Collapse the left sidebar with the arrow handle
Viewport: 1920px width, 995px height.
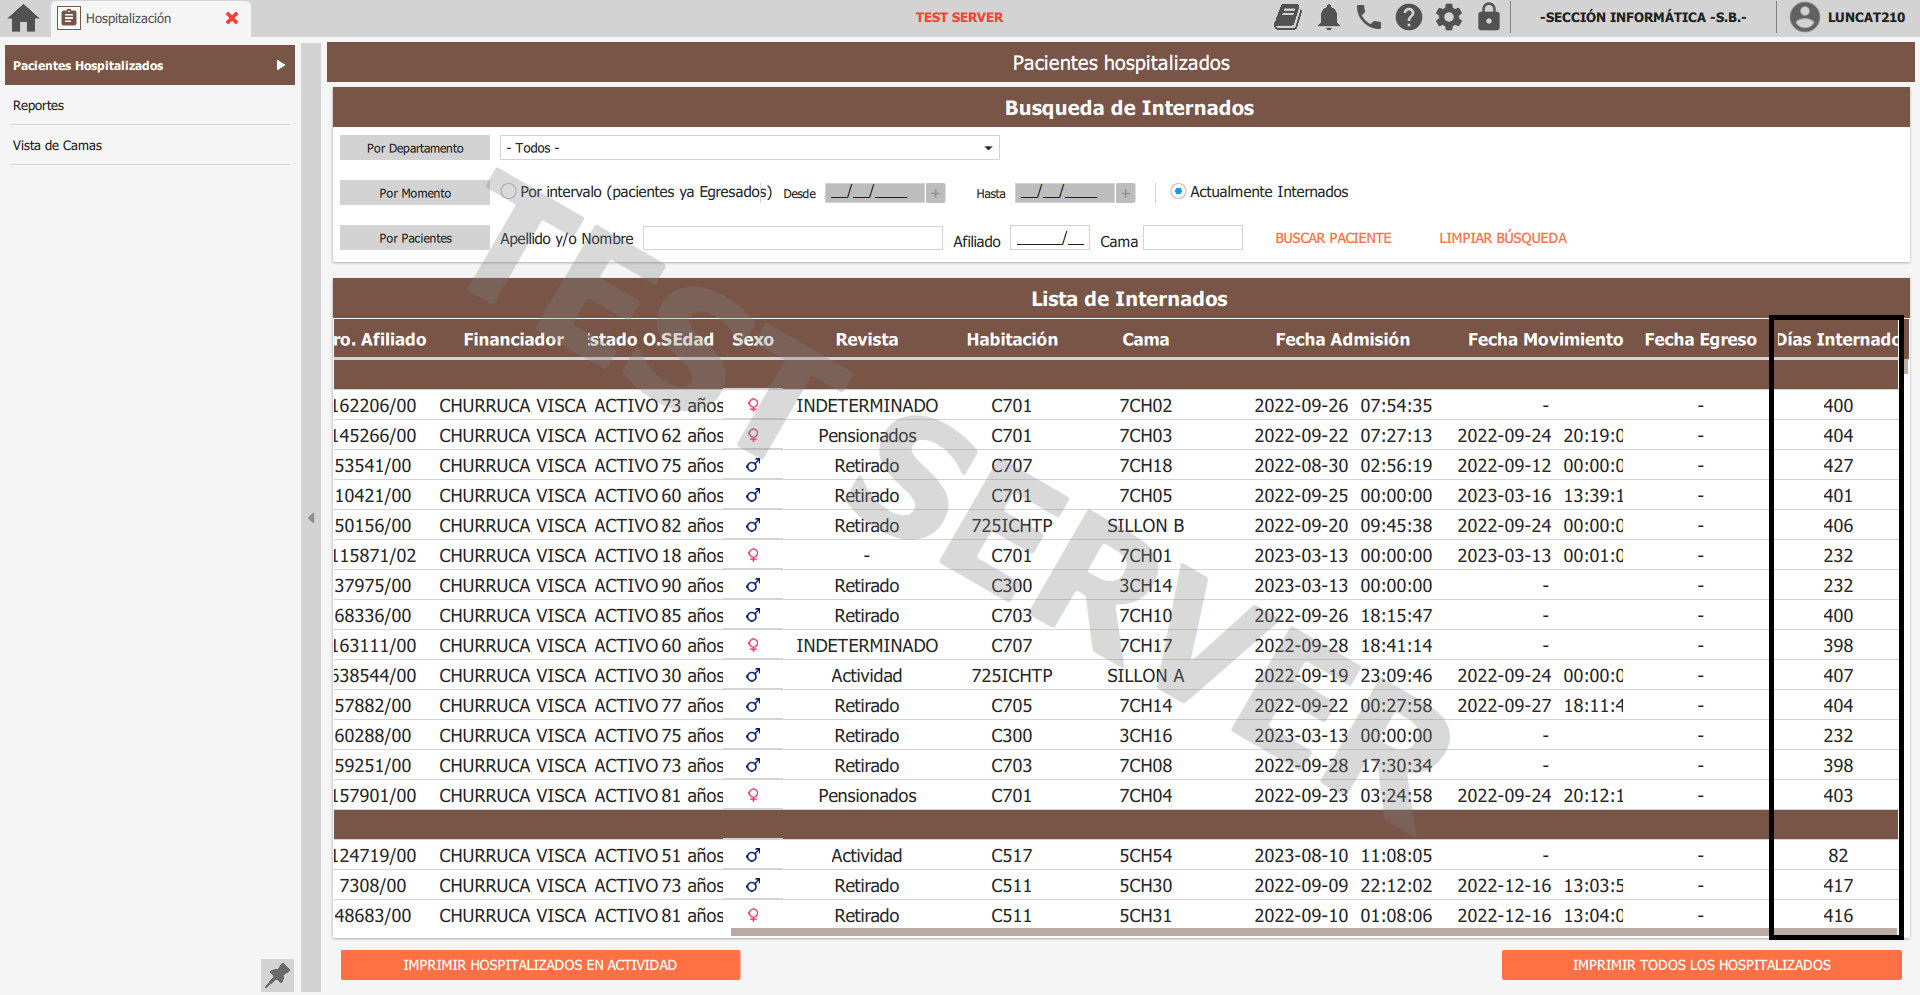(311, 518)
